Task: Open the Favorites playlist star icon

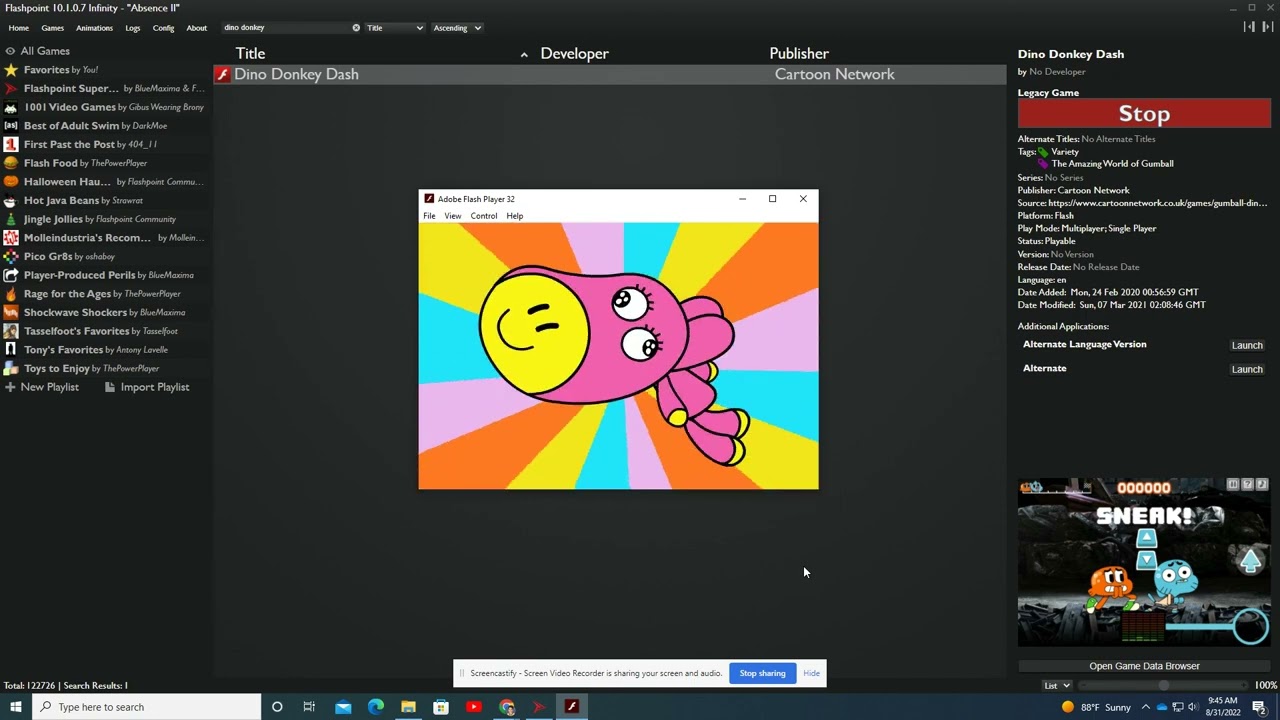Action: pyautogui.click(x=11, y=70)
